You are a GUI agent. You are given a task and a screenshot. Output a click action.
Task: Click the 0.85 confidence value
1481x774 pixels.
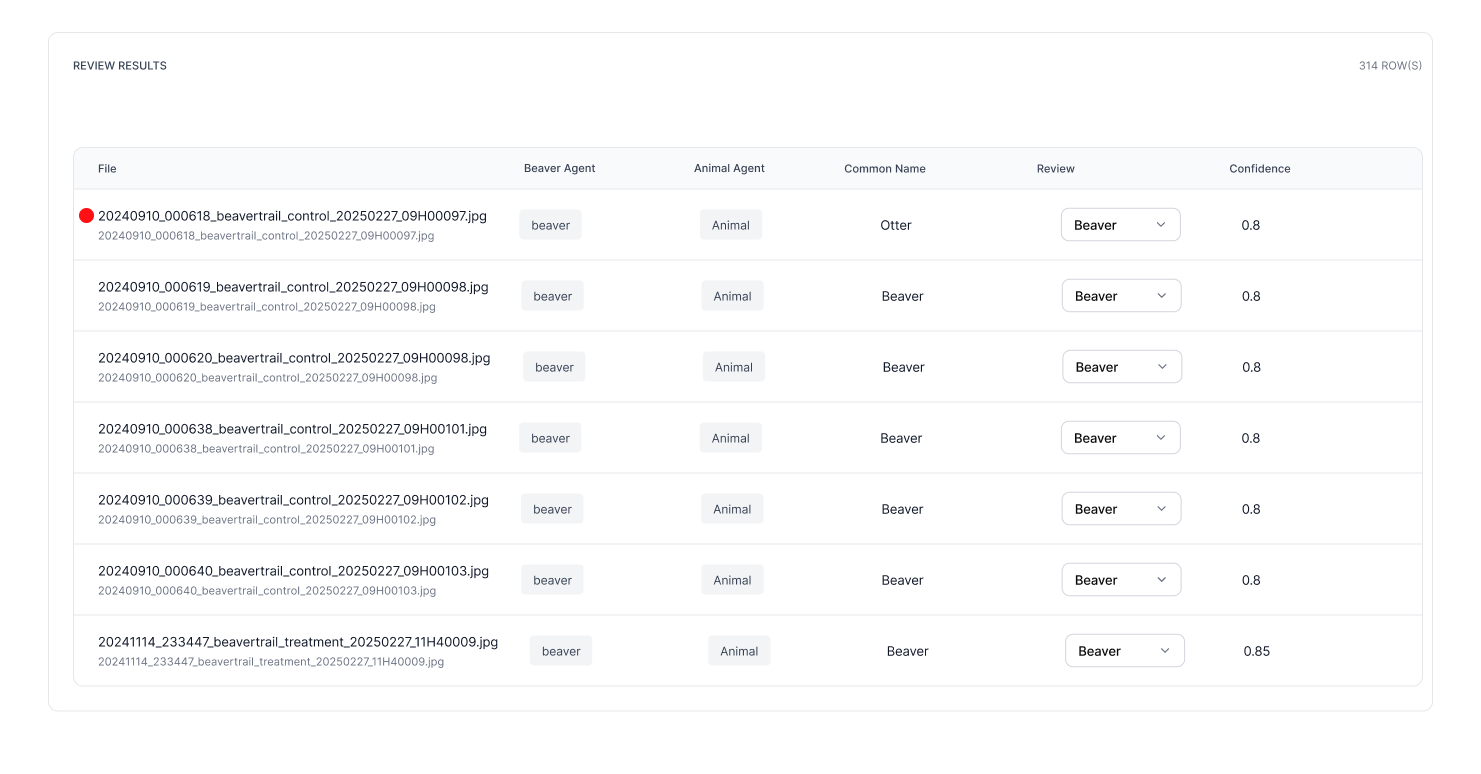(1256, 651)
